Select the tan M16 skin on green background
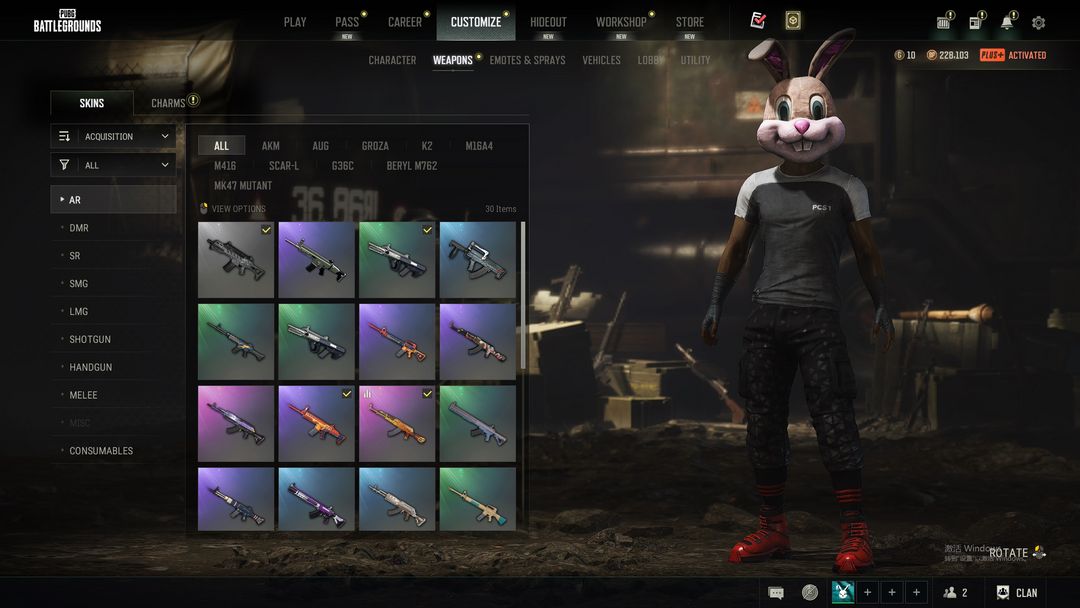The height and width of the screenshot is (608, 1080). (477, 499)
